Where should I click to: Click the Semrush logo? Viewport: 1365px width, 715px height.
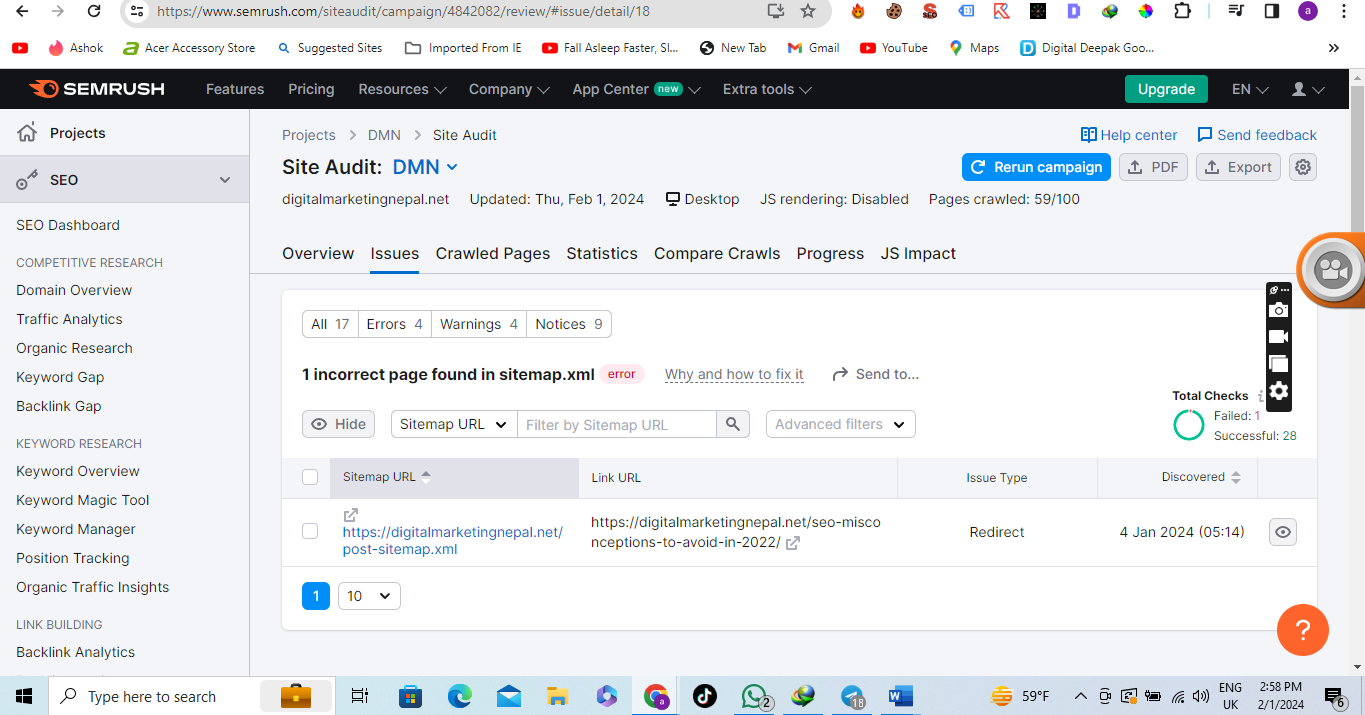click(x=97, y=89)
